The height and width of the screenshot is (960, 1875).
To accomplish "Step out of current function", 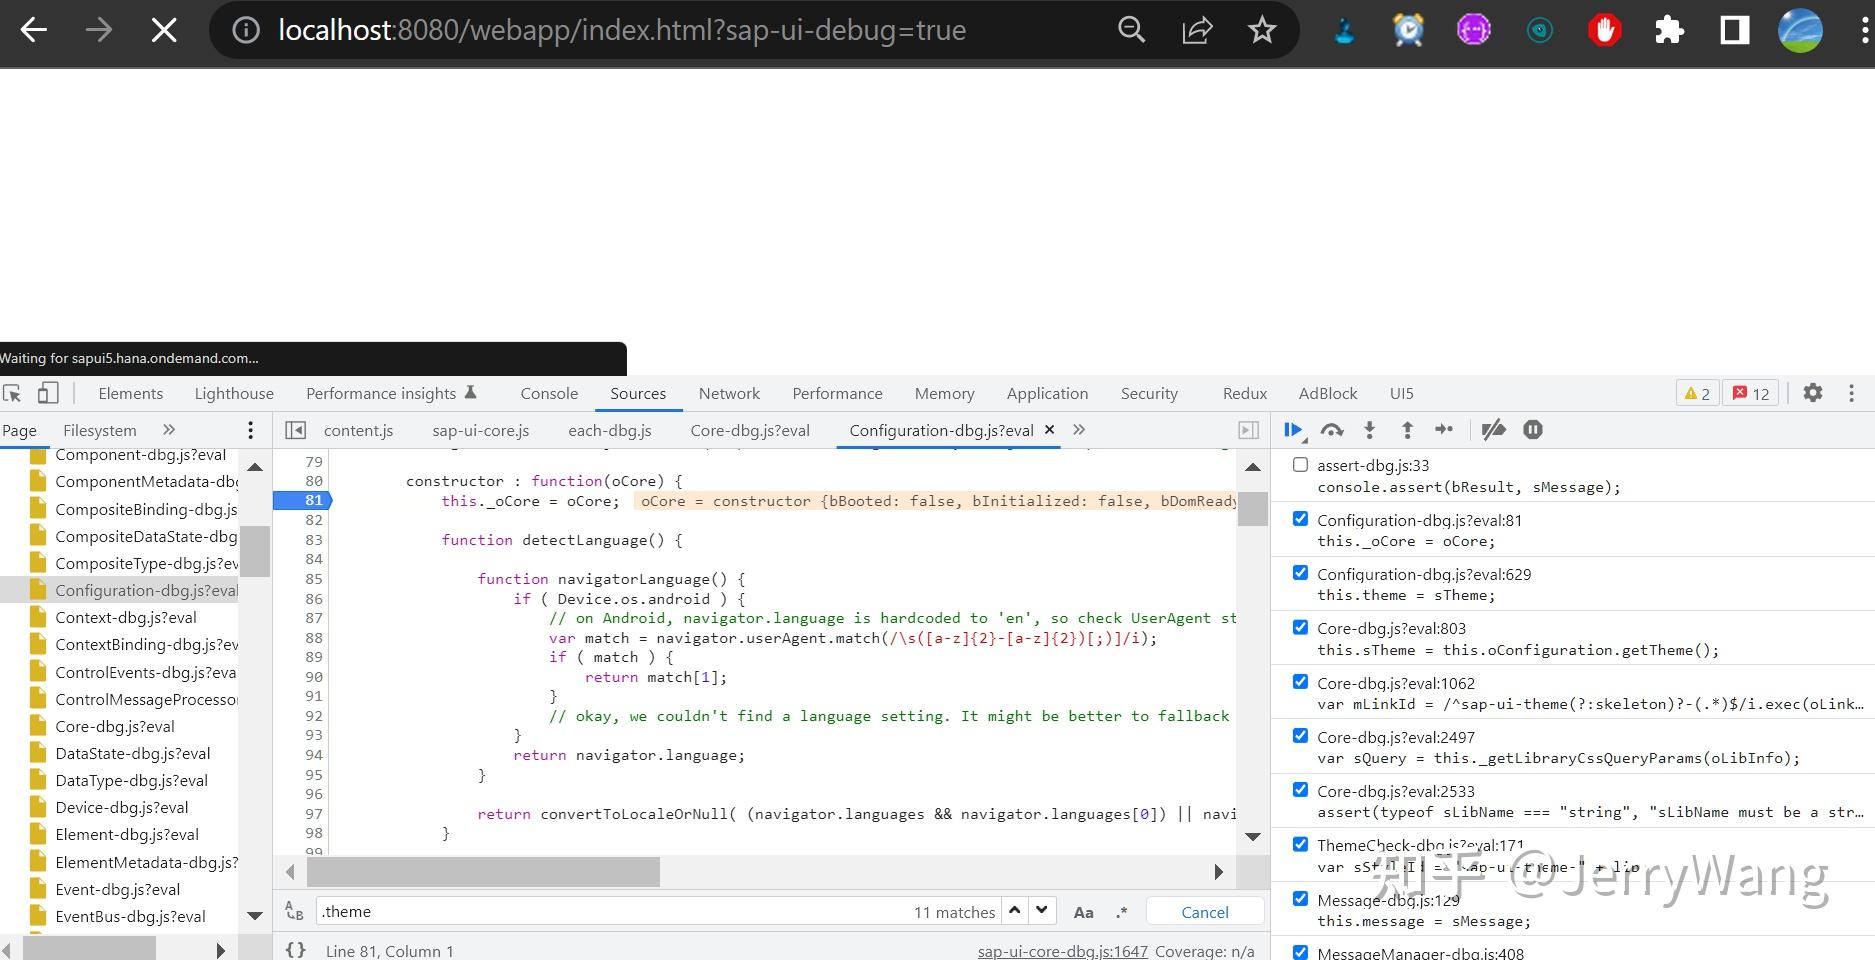I will (x=1407, y=431).
